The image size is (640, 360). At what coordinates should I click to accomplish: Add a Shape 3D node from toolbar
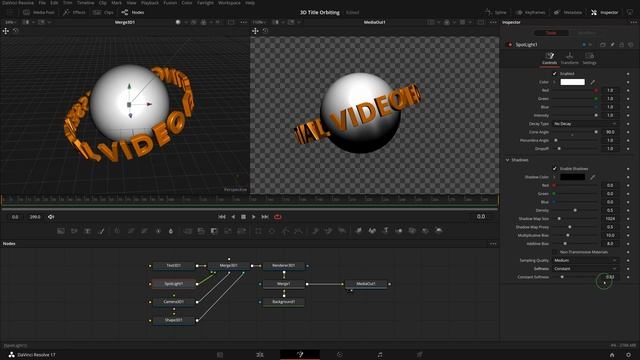372,231
